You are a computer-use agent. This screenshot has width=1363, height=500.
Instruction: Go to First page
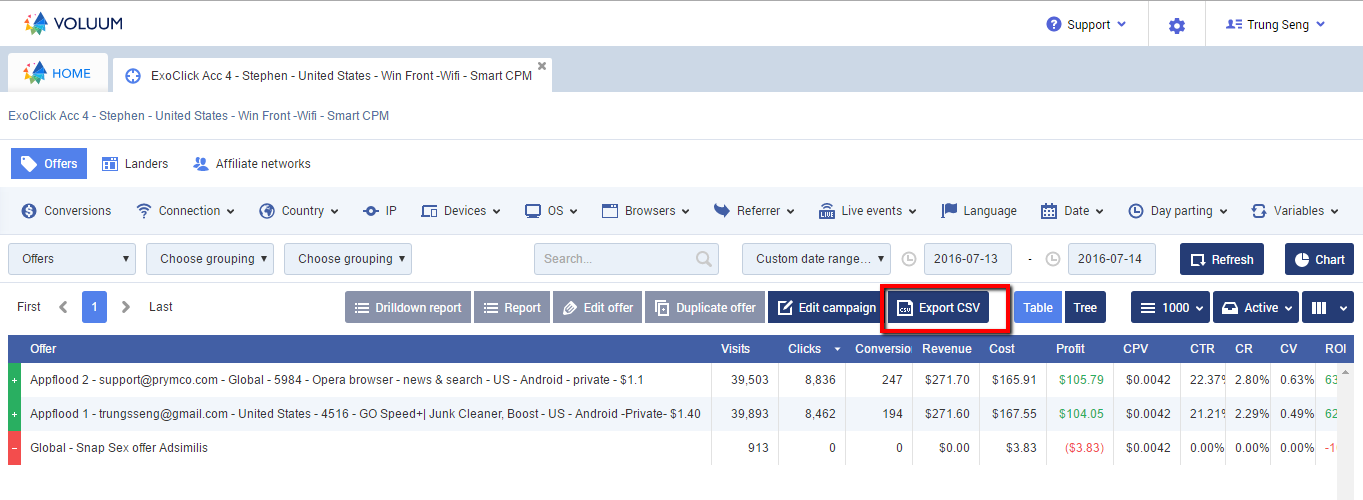(29, 307)
